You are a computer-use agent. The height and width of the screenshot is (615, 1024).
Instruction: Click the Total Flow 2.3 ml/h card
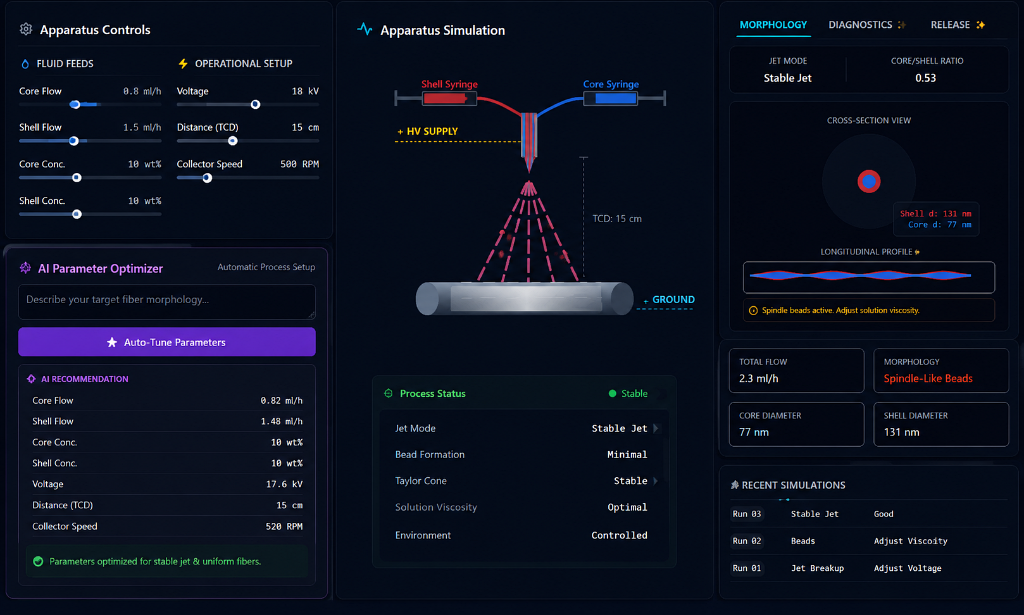click(x=797, y=370)
